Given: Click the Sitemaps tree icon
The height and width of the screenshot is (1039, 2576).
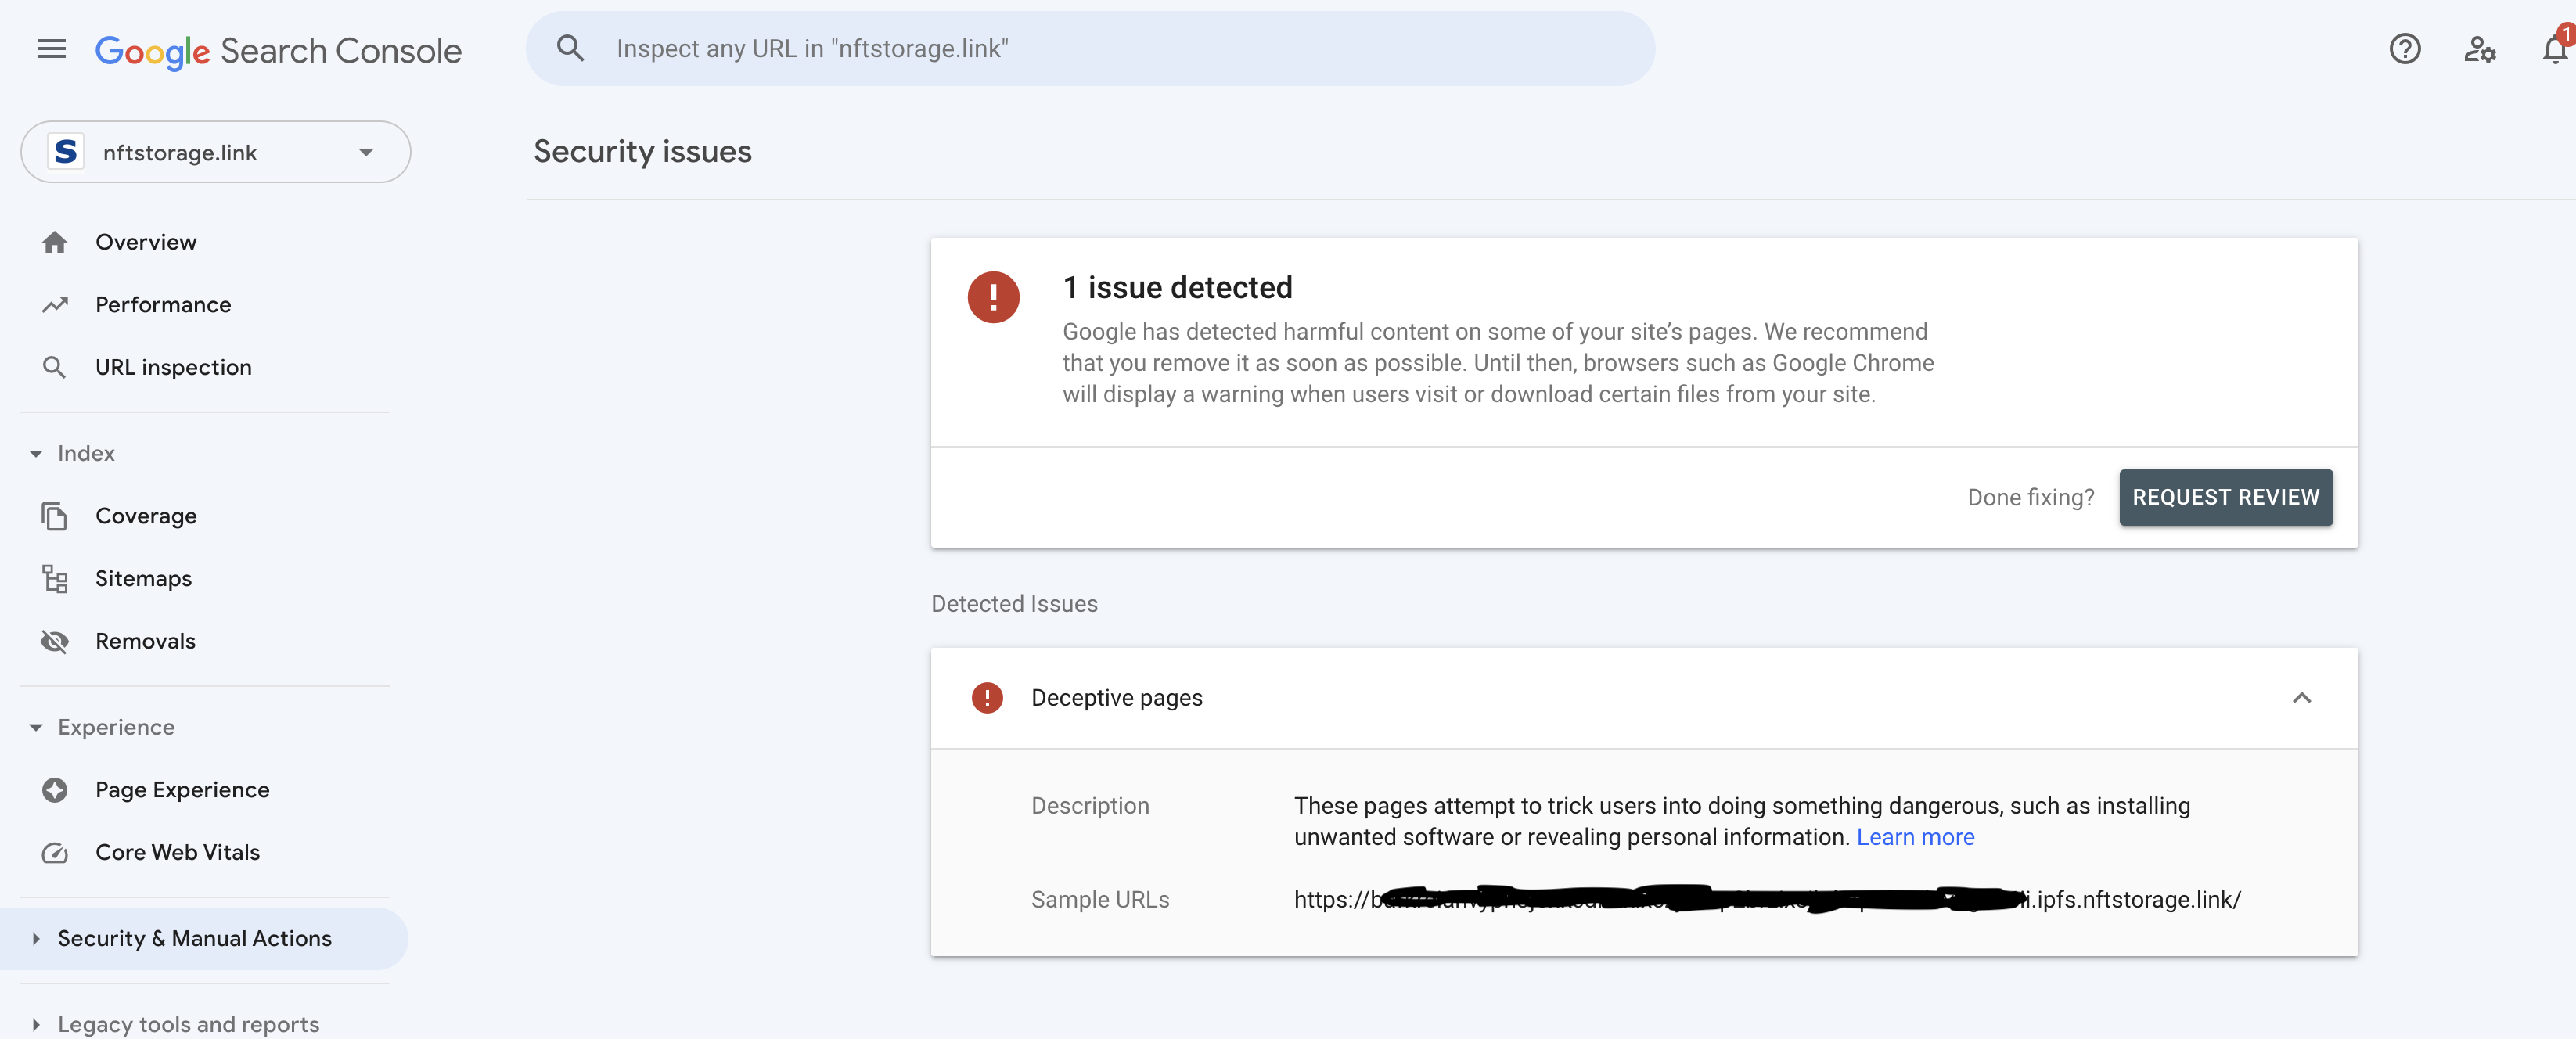Looking at the screenshot, I should point(55,579).
